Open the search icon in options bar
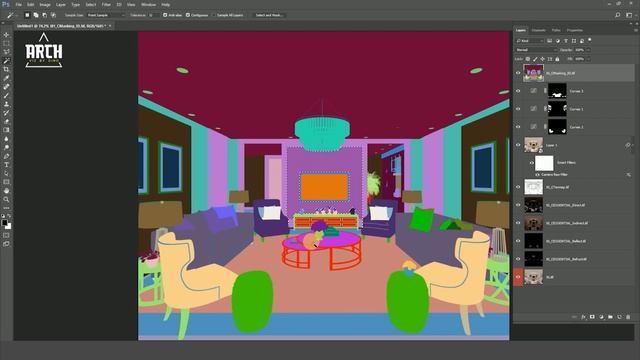640x360 pixels. point(618,15)
